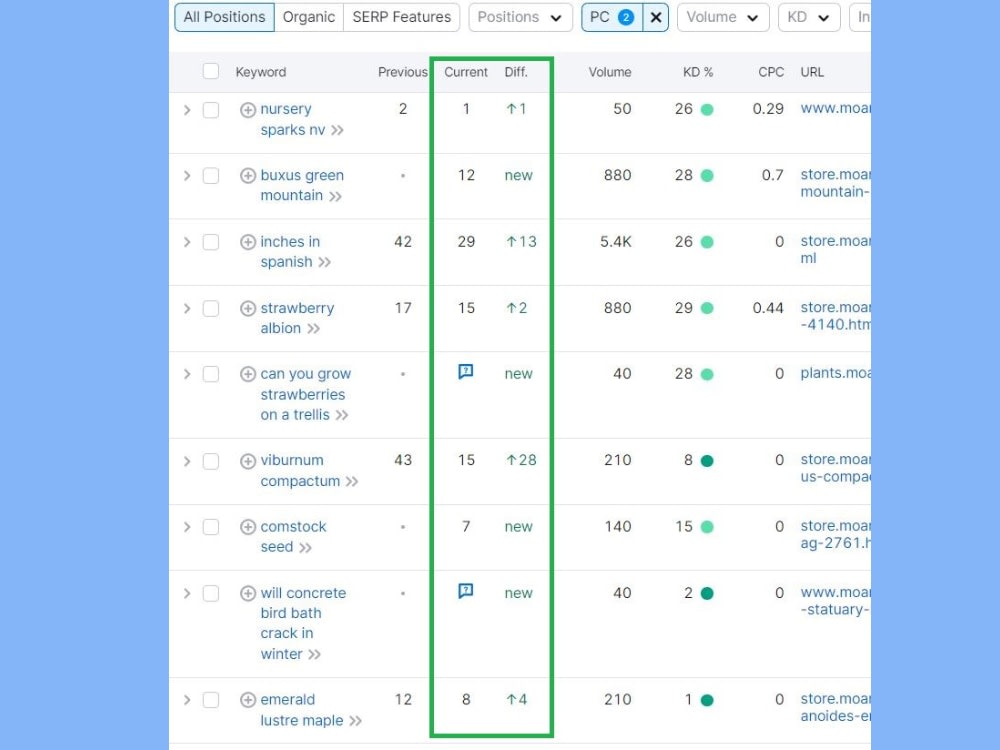Click double-arrow icon after emerald lustre maple

356,721
